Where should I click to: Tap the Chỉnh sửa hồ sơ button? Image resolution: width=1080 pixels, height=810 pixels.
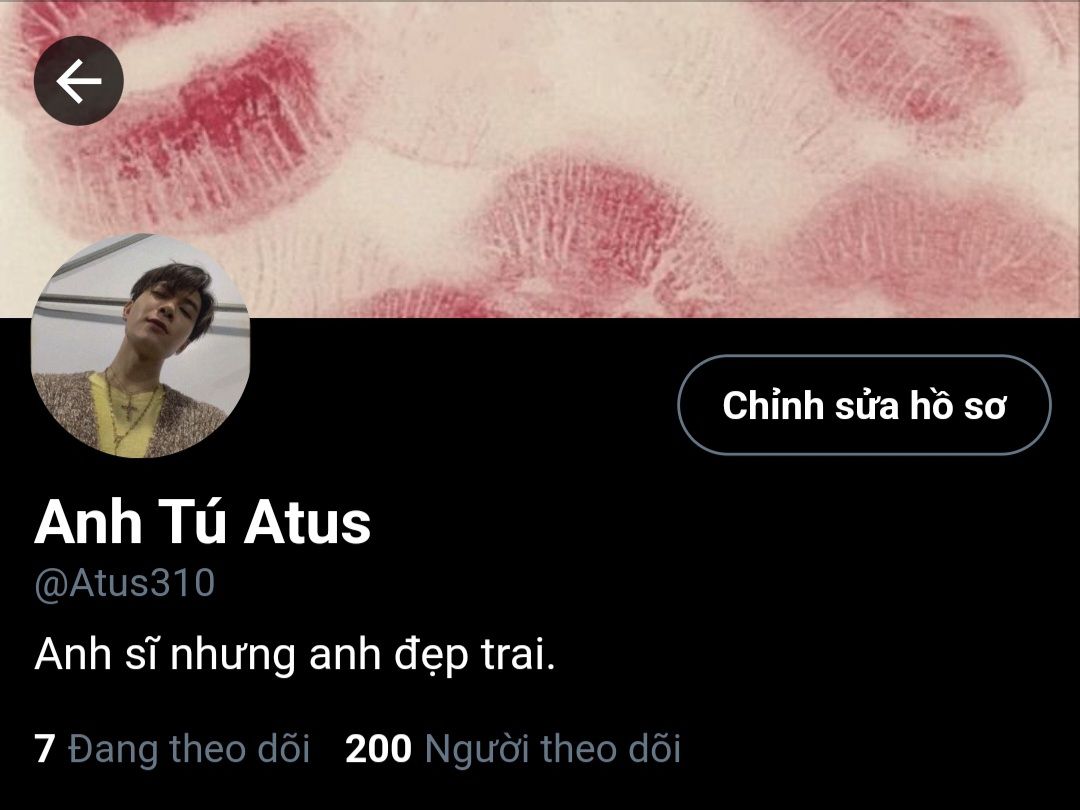click(864, 405)
